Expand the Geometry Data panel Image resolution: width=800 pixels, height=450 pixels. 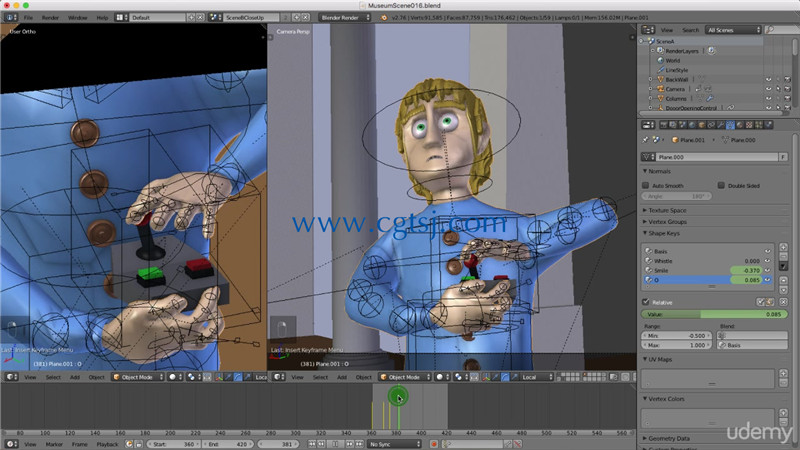point(666,438)
